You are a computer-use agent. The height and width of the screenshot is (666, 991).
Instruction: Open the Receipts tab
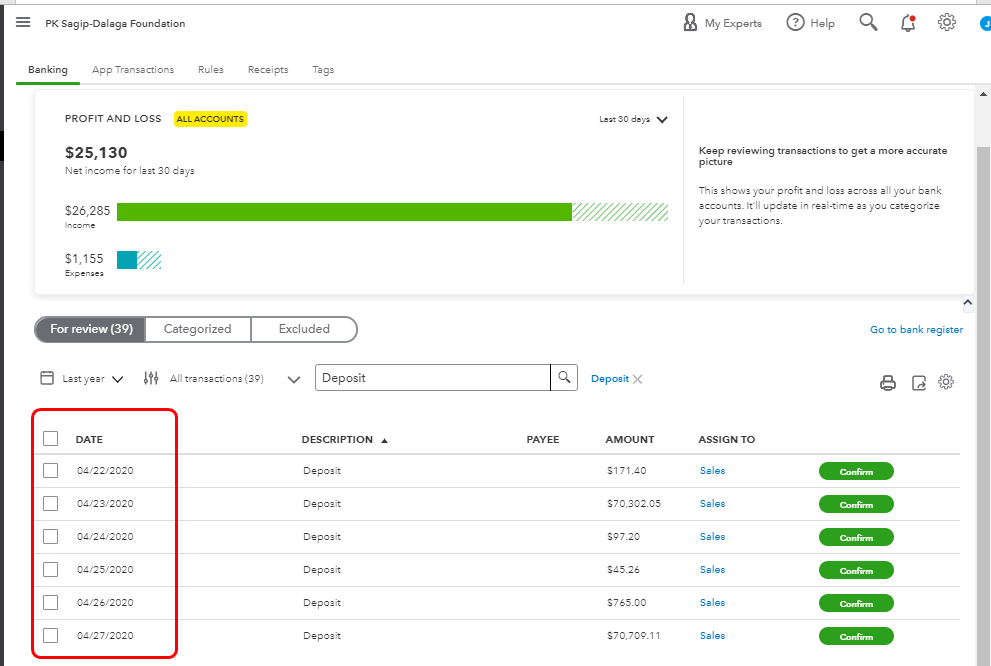click(268, 70)
